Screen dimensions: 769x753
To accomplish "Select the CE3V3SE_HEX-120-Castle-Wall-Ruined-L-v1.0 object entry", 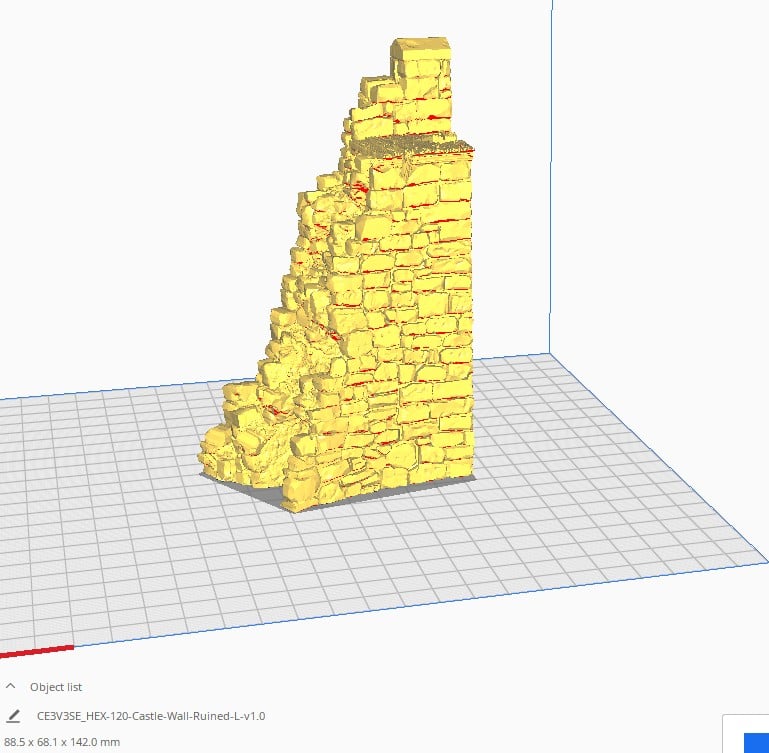I will coord(151,716).
